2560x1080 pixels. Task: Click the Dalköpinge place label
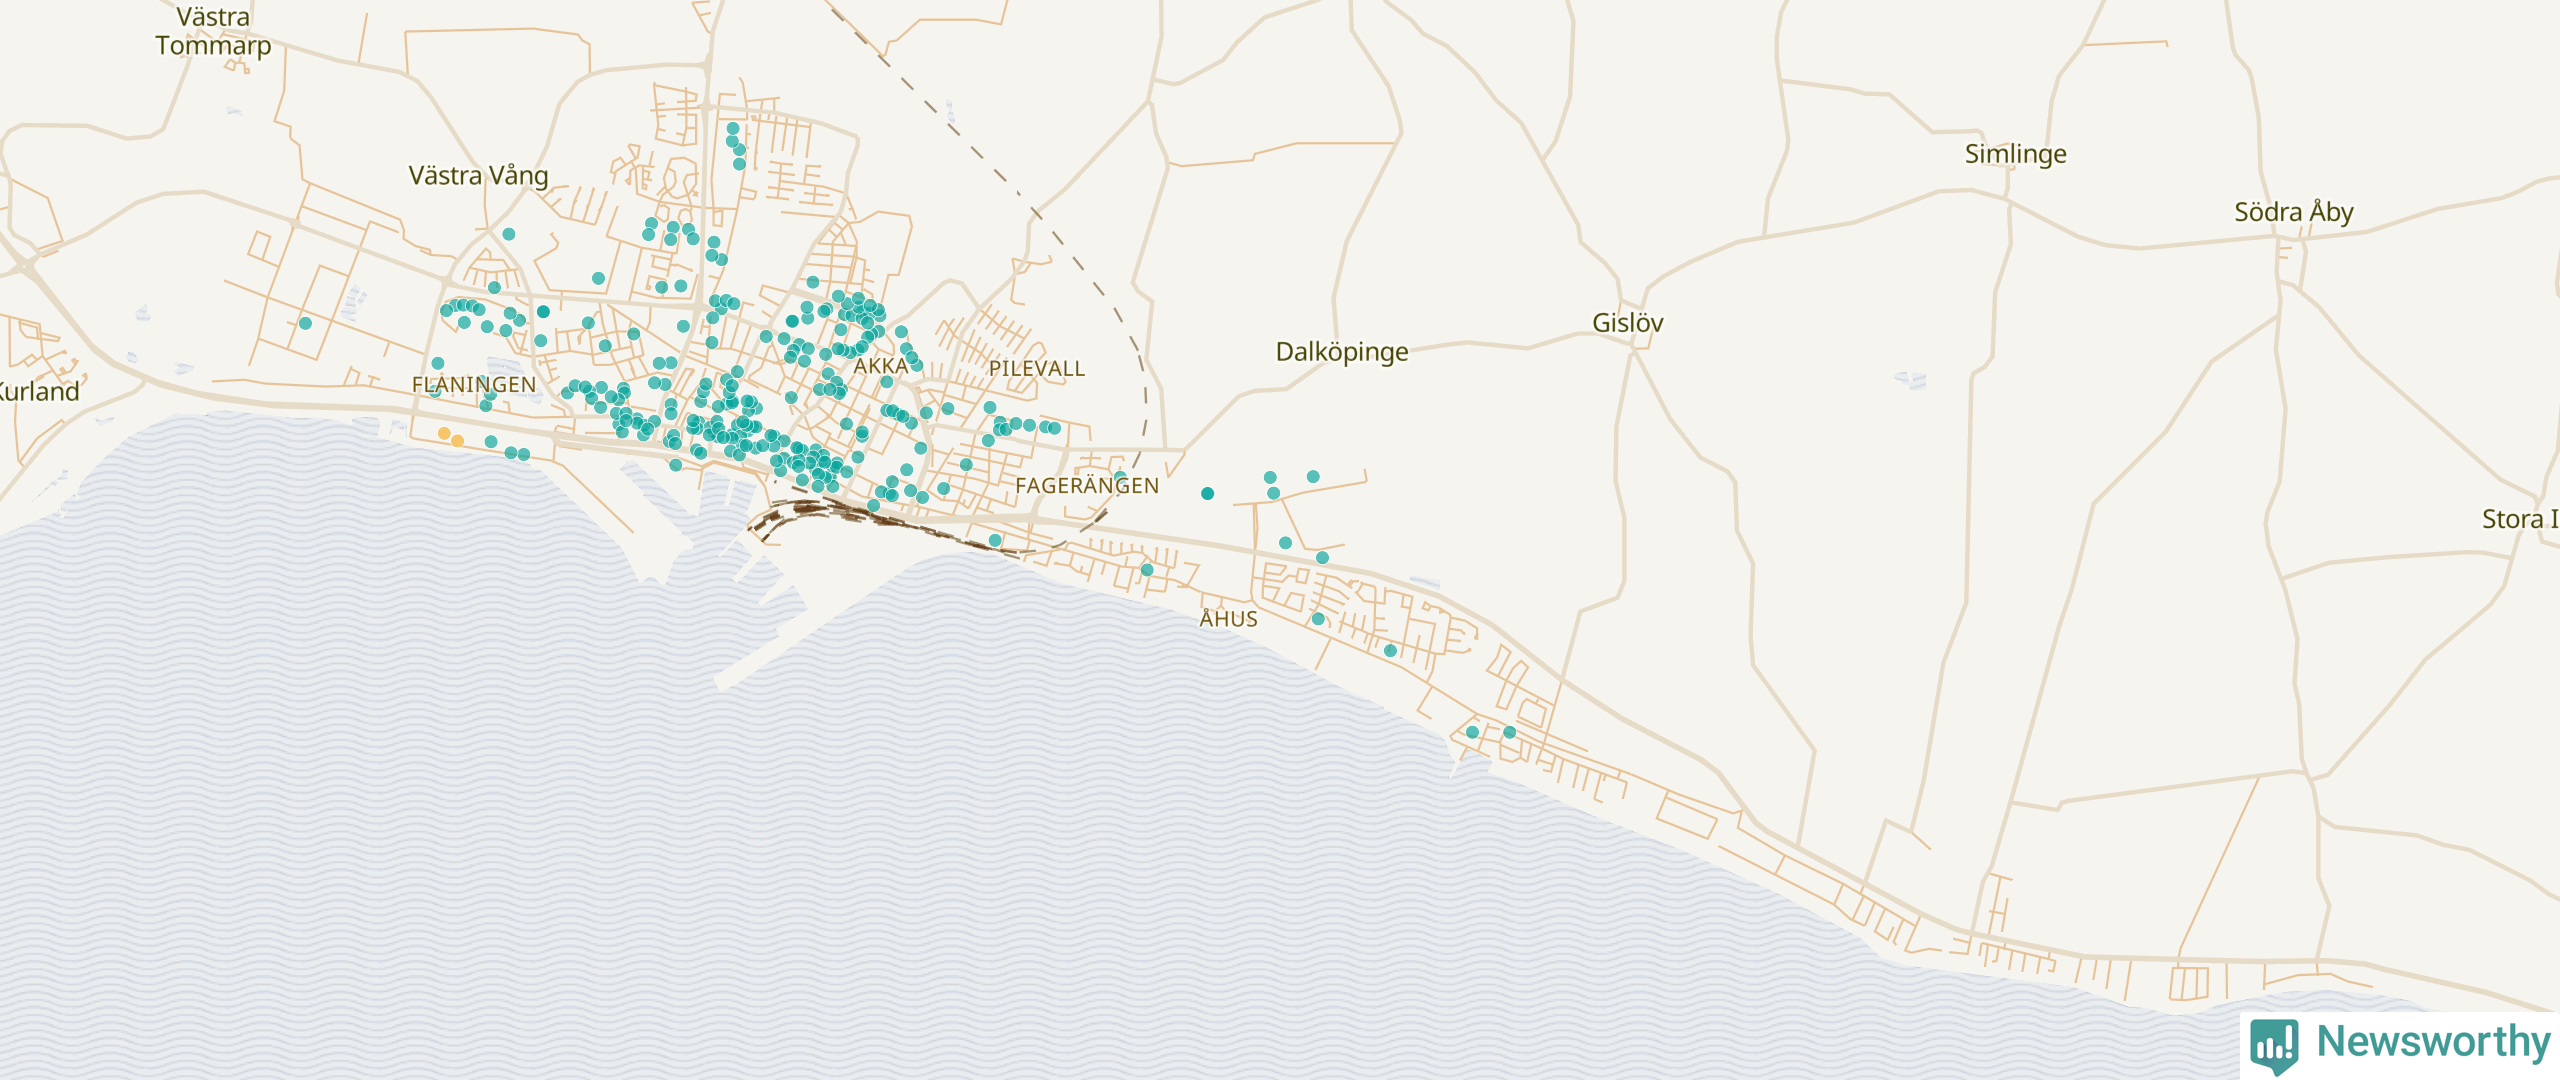(x=1341, y=352)
